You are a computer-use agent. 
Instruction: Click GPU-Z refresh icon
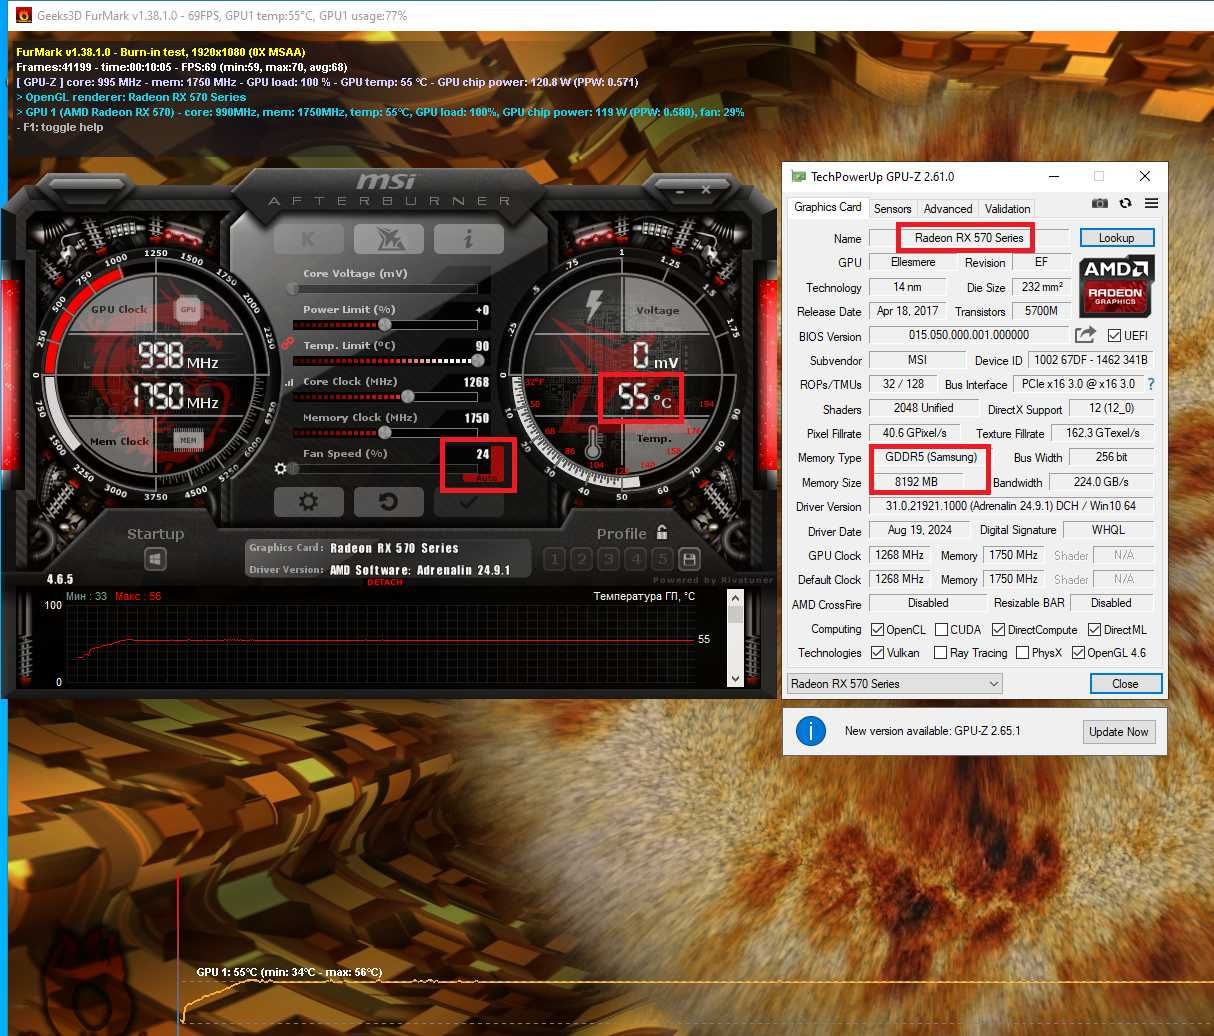click(x=1126, y=203)
